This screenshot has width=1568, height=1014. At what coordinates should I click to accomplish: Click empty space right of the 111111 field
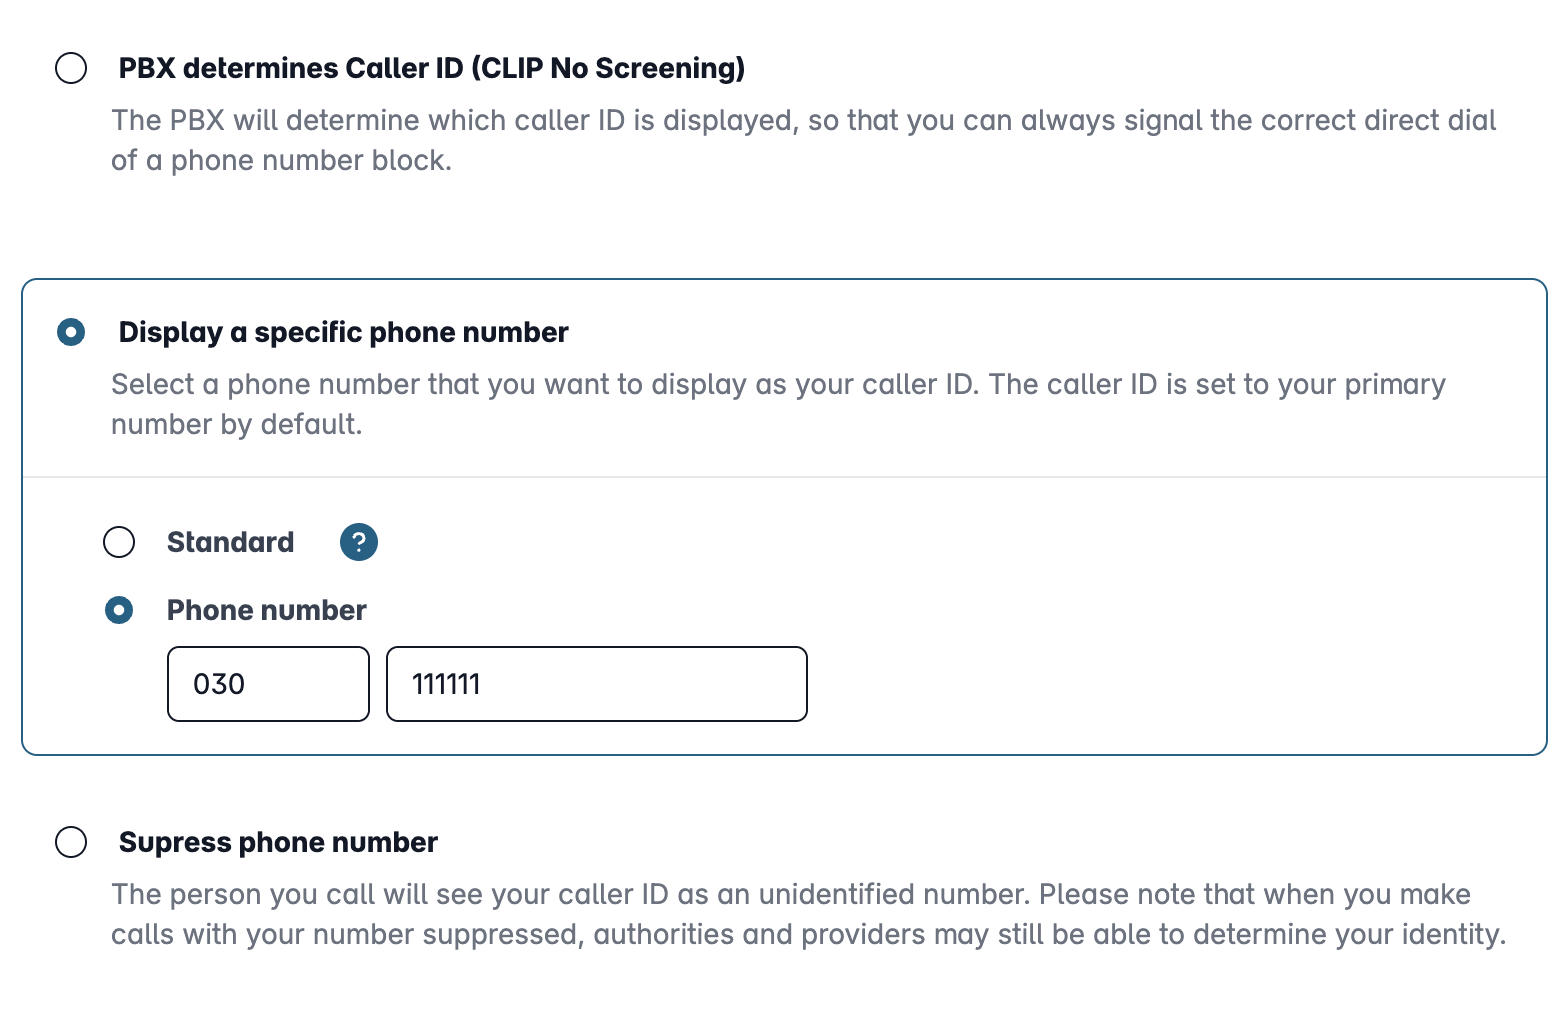pos(1170,684)
